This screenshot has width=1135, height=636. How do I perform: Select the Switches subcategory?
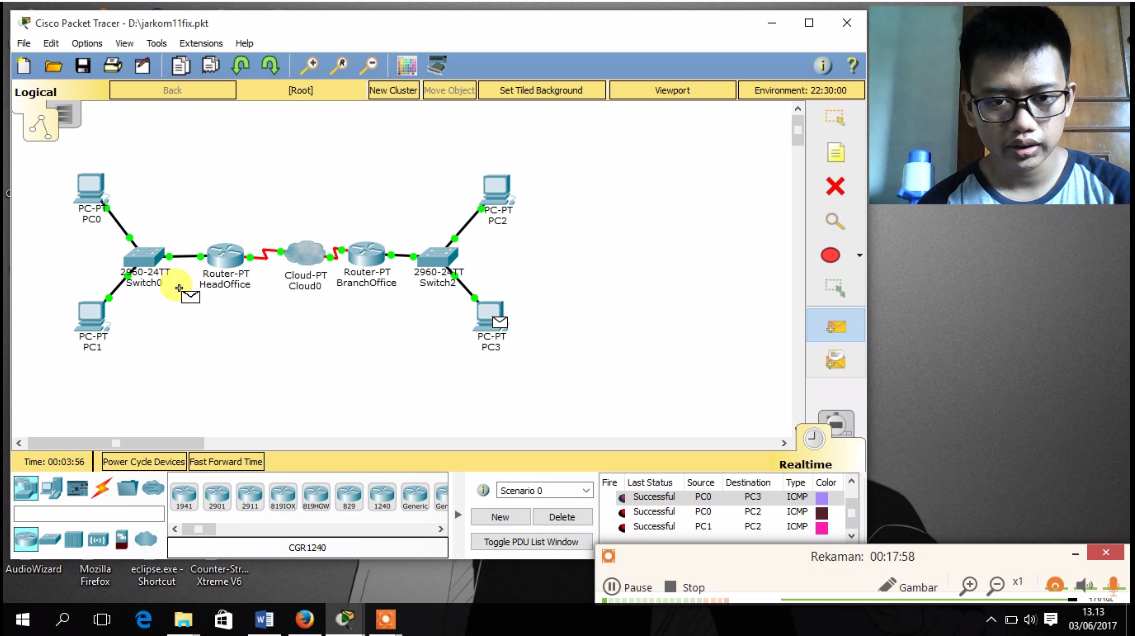point(50,539)
